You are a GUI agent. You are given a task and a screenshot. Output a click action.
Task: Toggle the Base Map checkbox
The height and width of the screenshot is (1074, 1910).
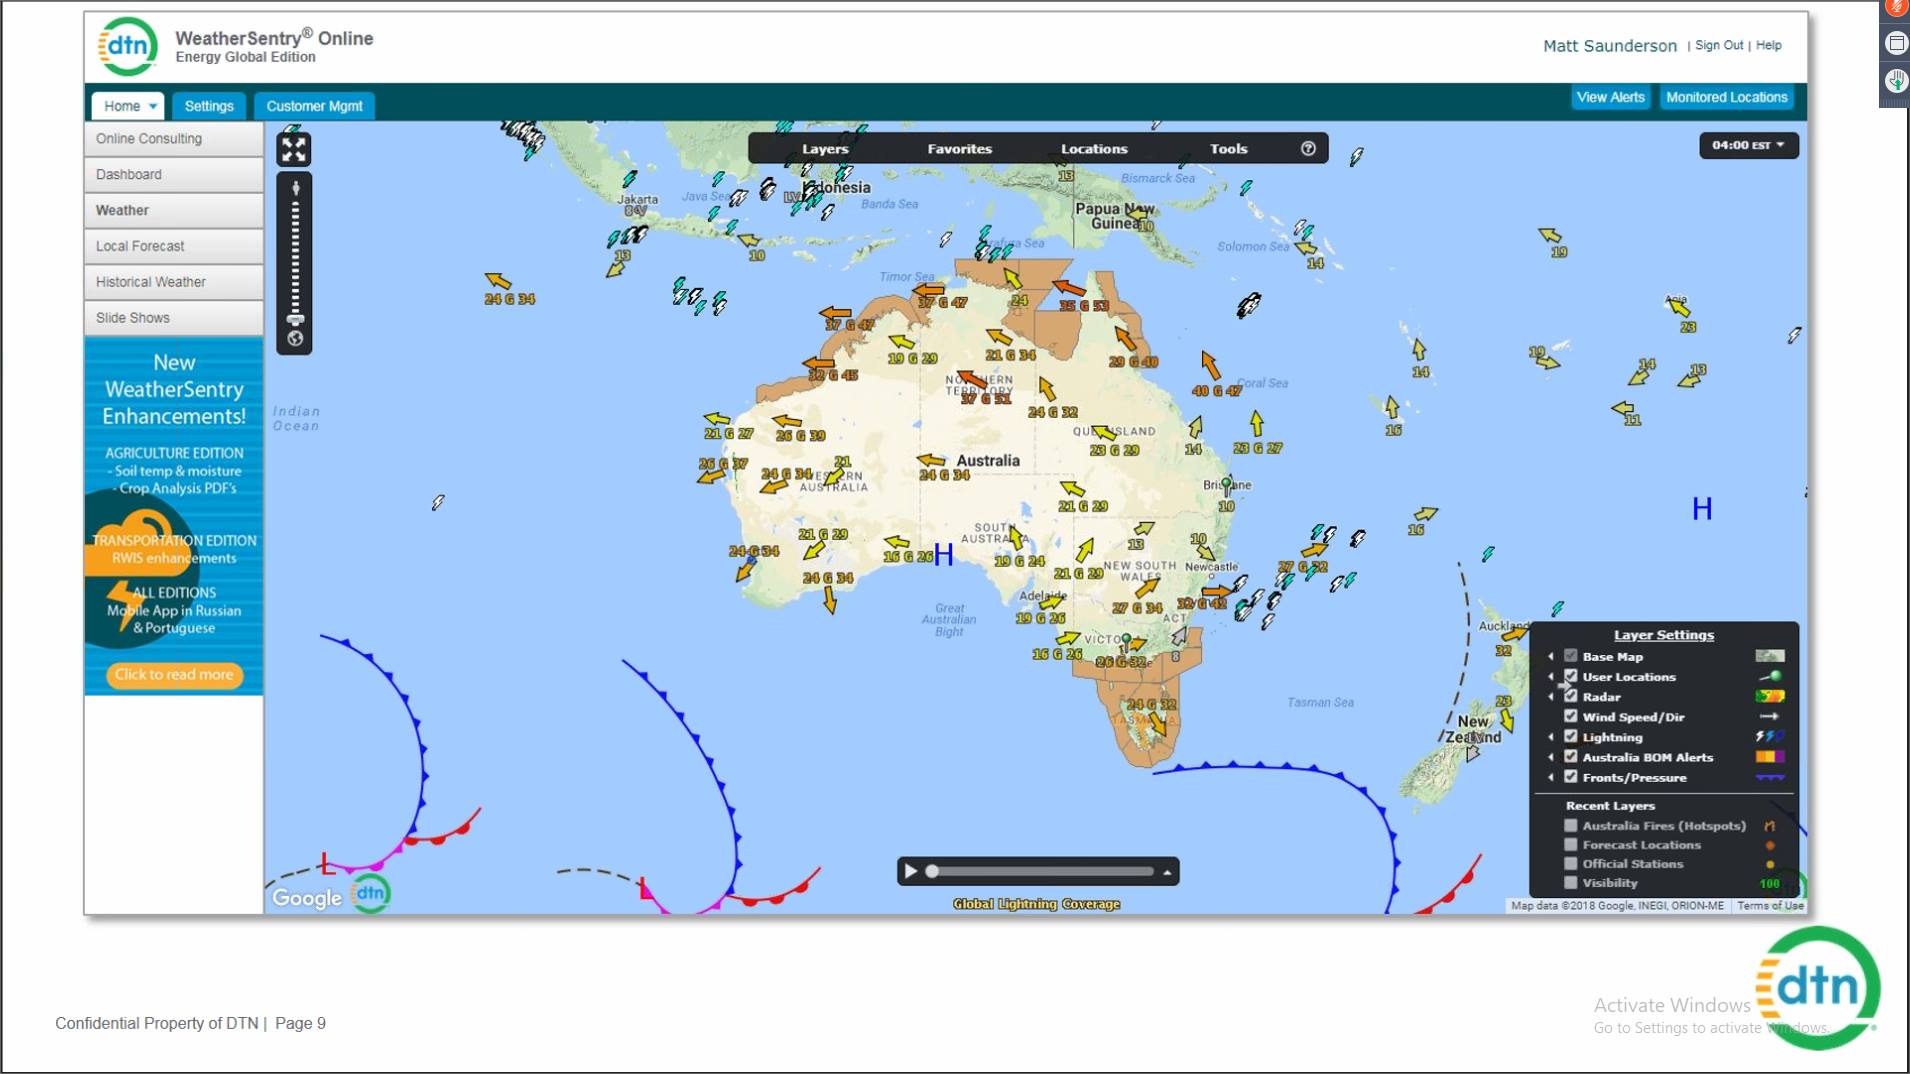[1571, 656]
